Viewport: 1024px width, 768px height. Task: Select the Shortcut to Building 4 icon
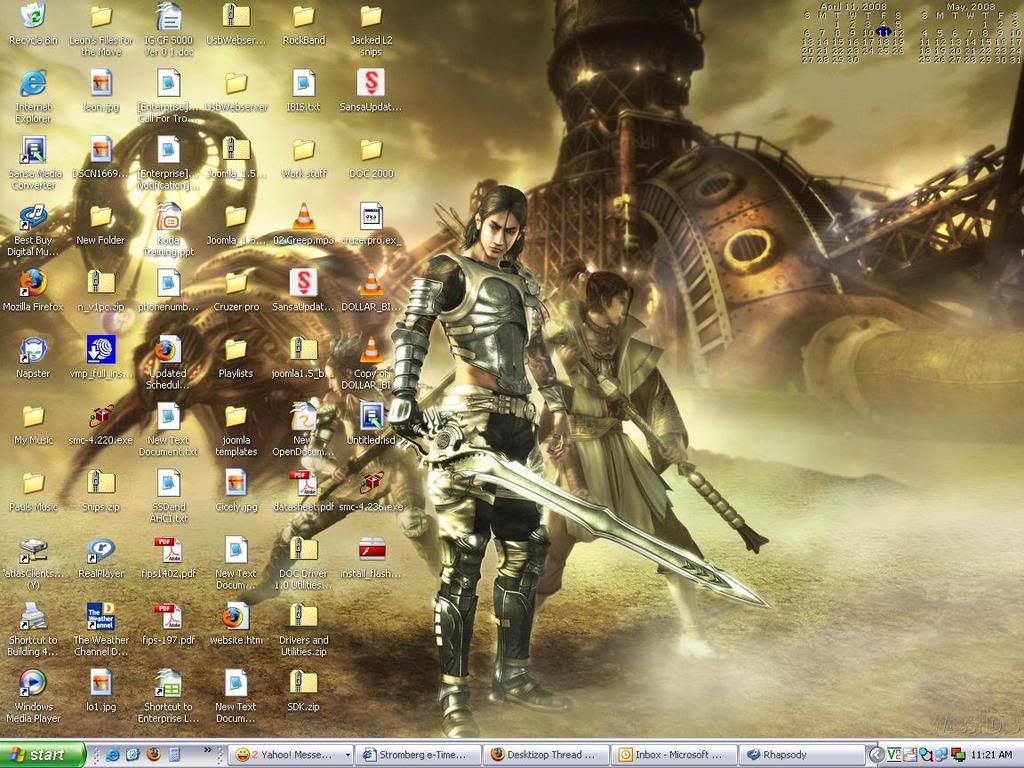[33, 630]
